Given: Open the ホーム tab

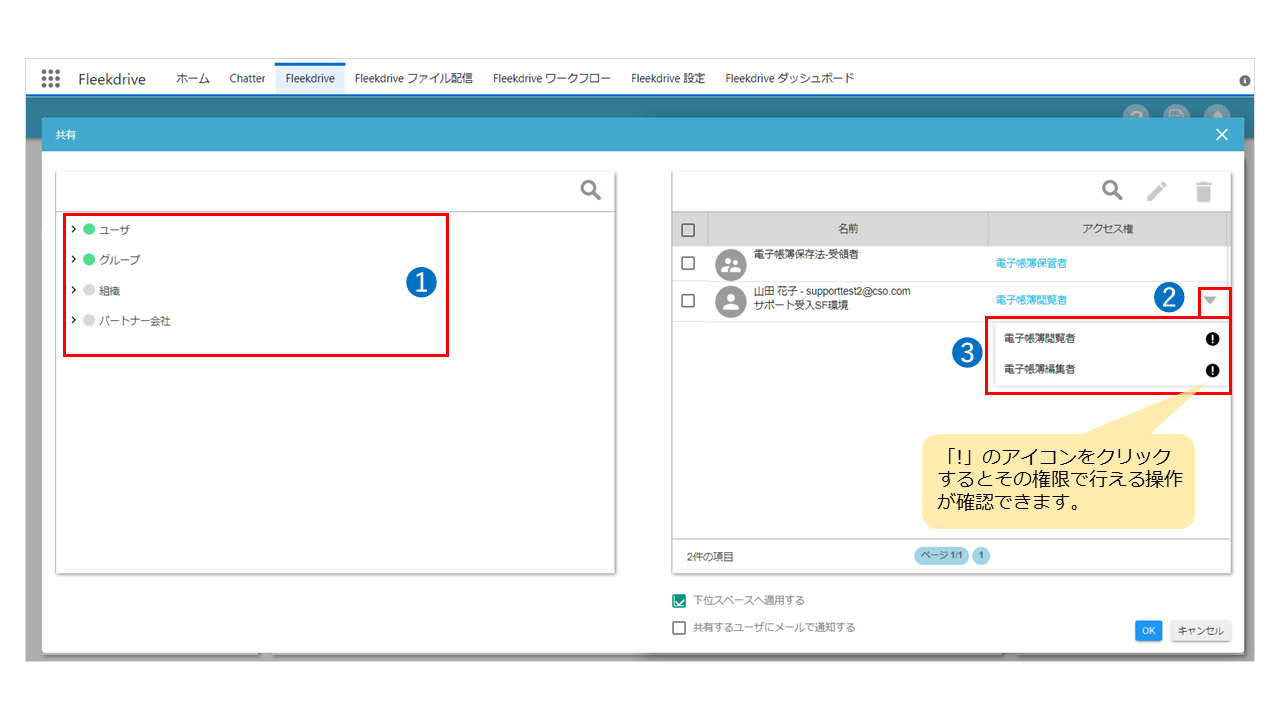Looking at the screenshot, I should click(x=193, y=79).
